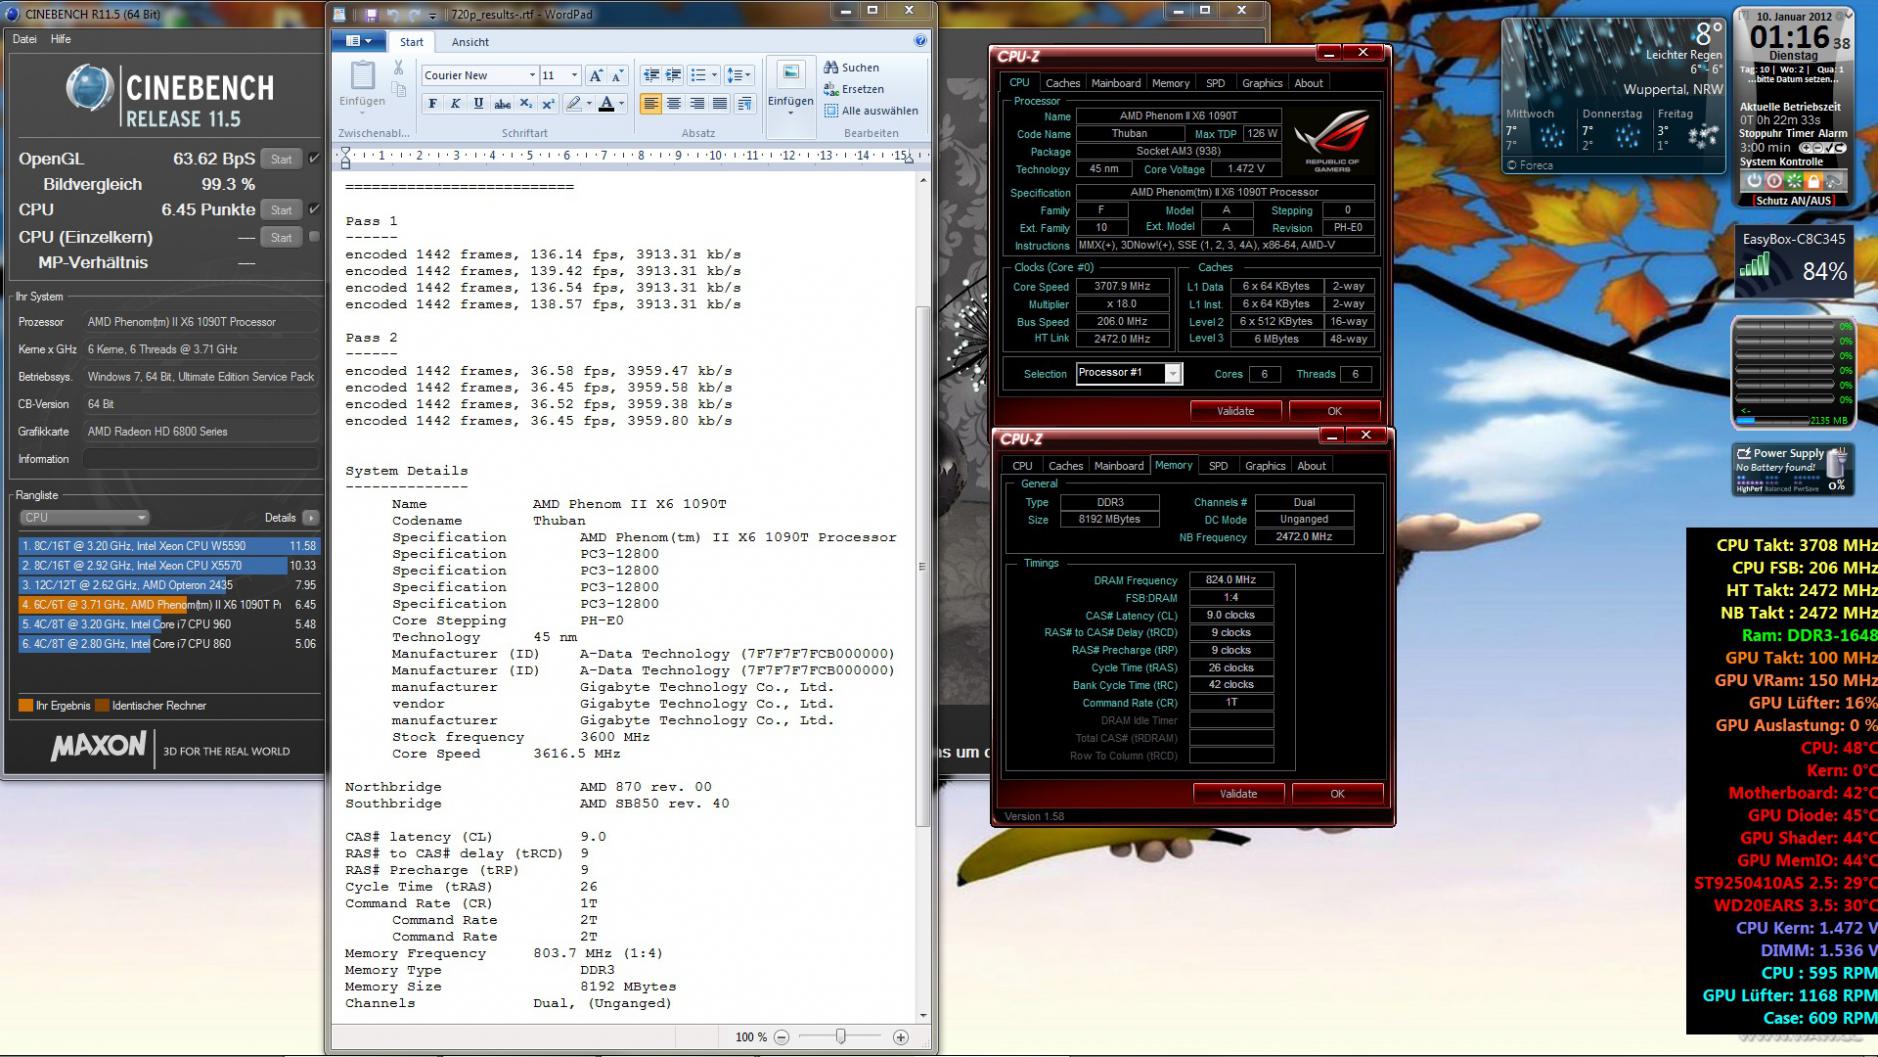The width and height of the screenshot is (1878, 1057).
Task: Toggle italic (K) formatting
Action: [455, 104]
